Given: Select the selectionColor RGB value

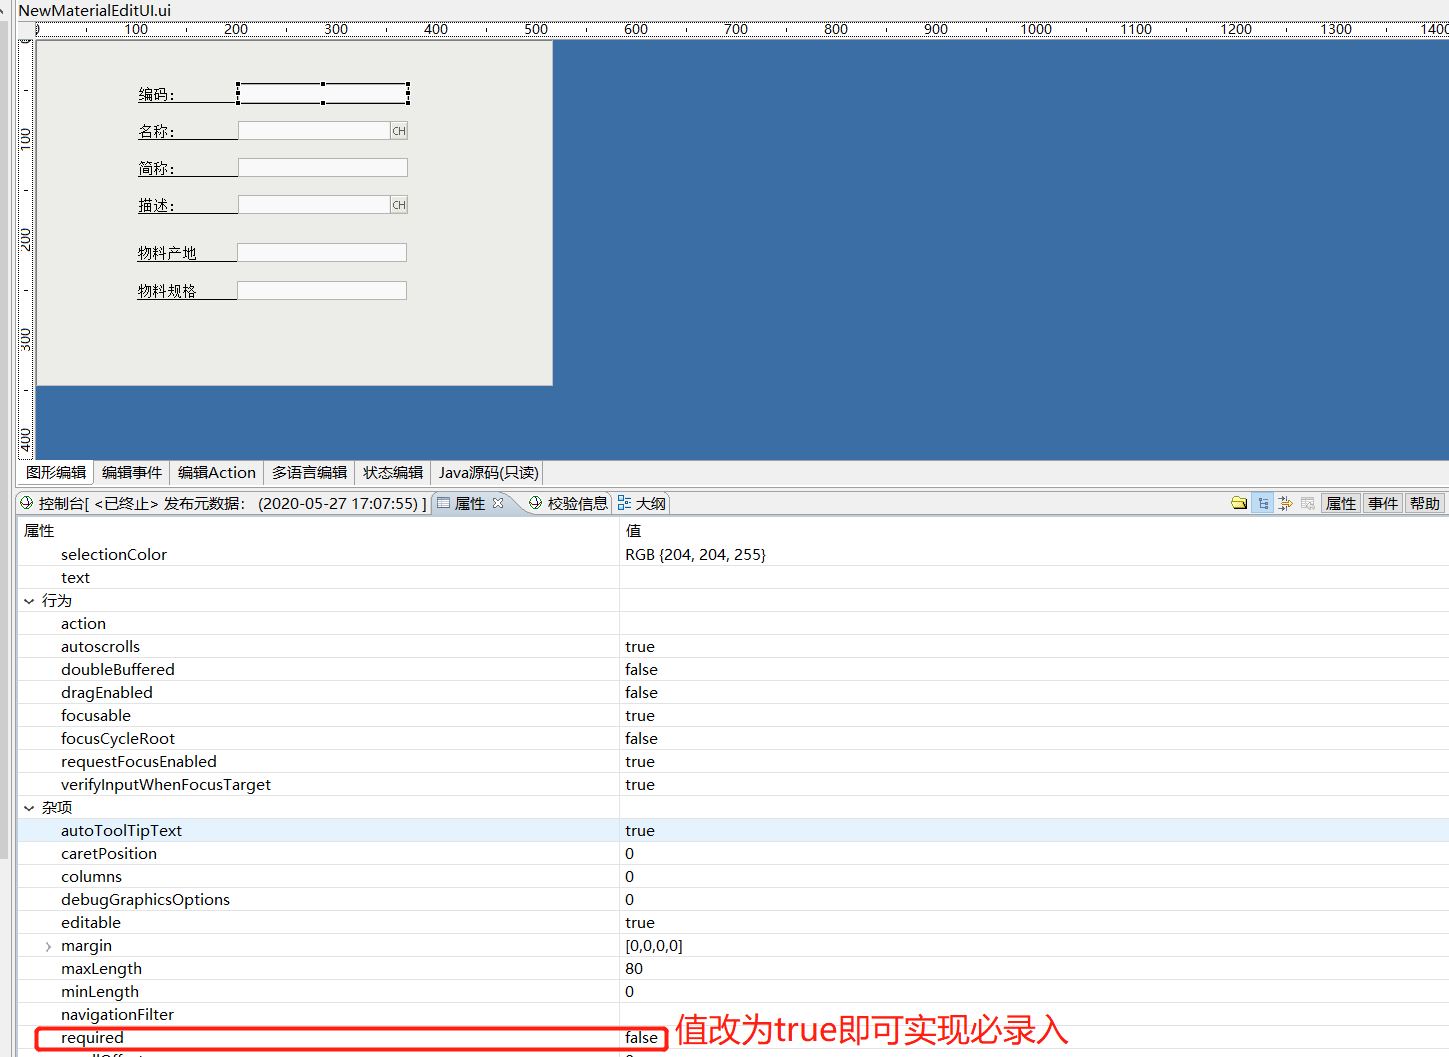Looking at the screenshot, I should click(x=694, y=554).
